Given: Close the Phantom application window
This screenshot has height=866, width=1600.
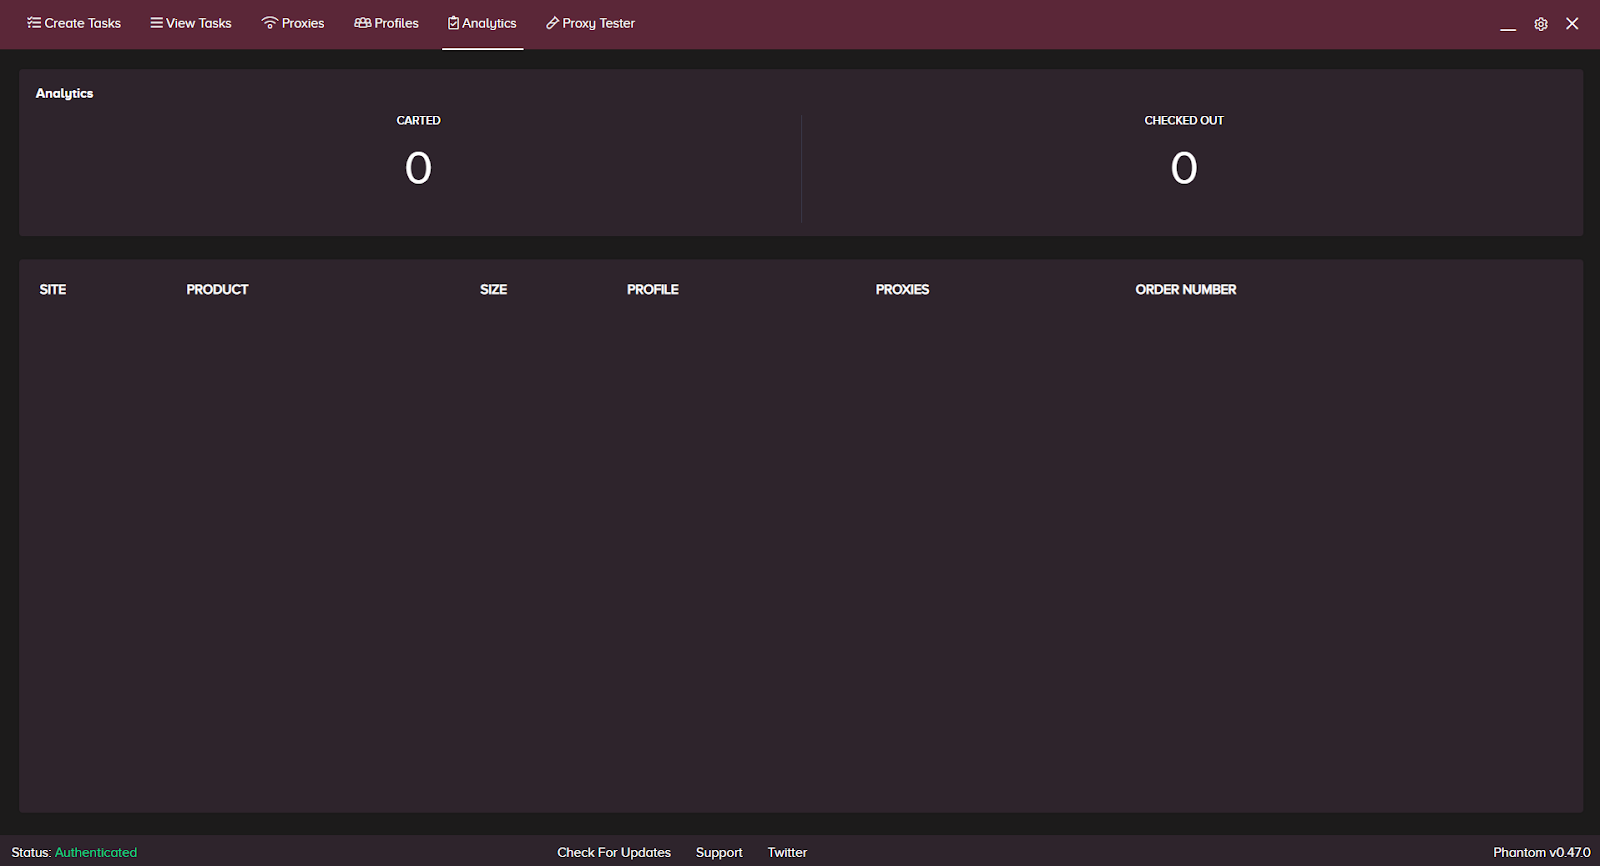Looking at the screenshot, I should click(1572, 24).
